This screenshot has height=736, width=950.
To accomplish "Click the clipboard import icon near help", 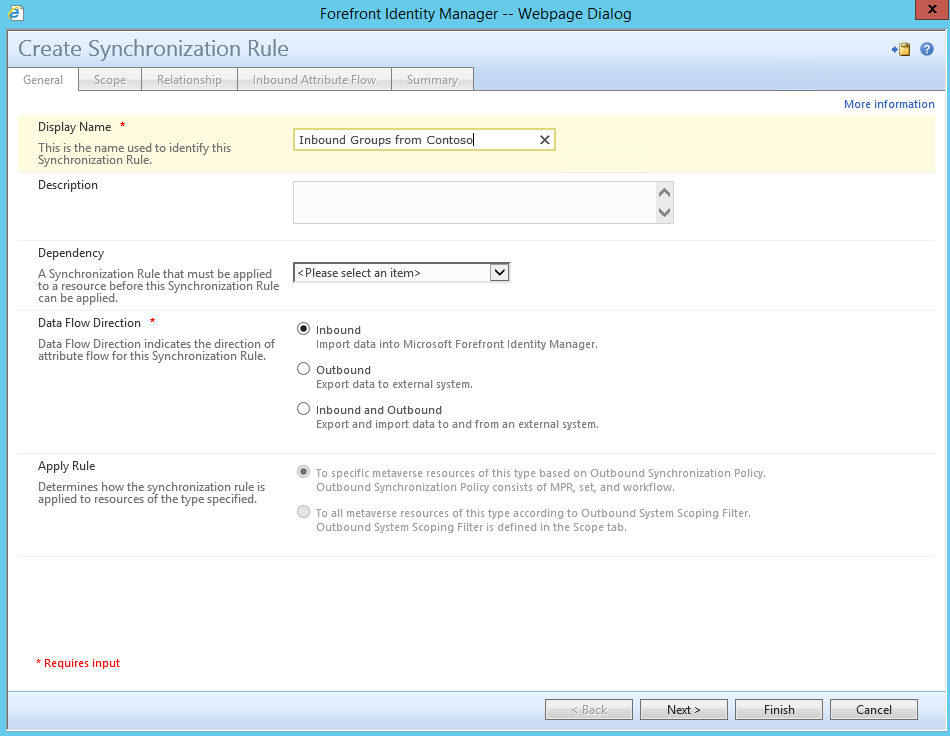I will point(901,50).
